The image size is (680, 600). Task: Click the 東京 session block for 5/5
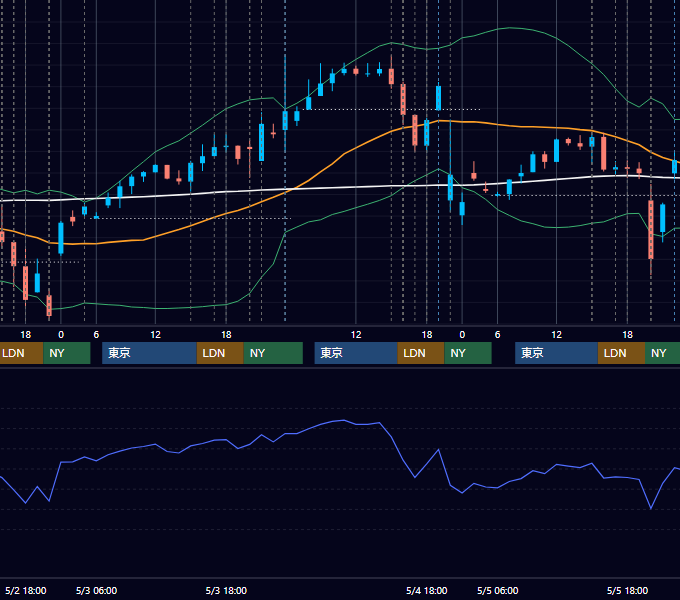coord(556,353)
